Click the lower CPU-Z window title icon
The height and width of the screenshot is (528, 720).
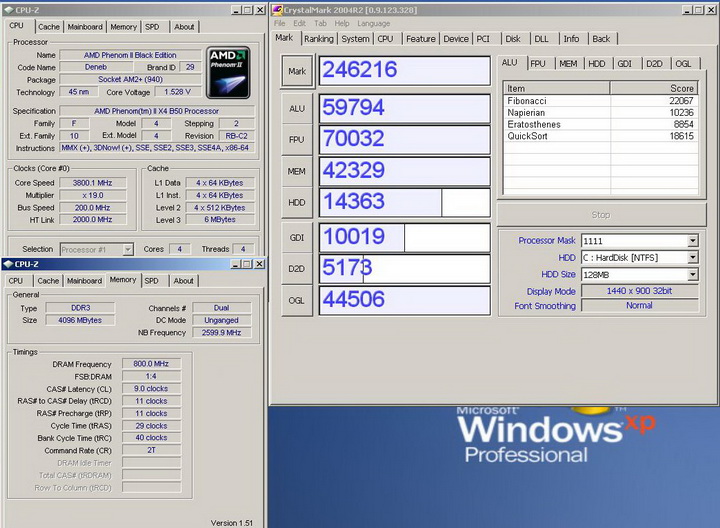pyautogui.click(x=8, y=264)
